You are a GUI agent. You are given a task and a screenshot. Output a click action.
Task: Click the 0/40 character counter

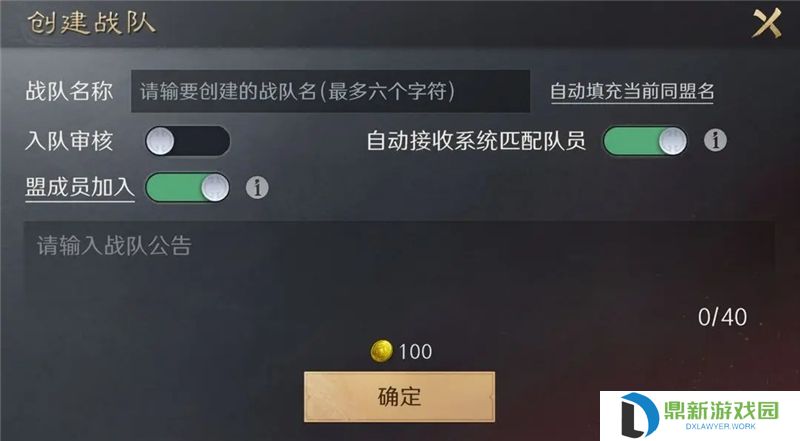[722, 317]
